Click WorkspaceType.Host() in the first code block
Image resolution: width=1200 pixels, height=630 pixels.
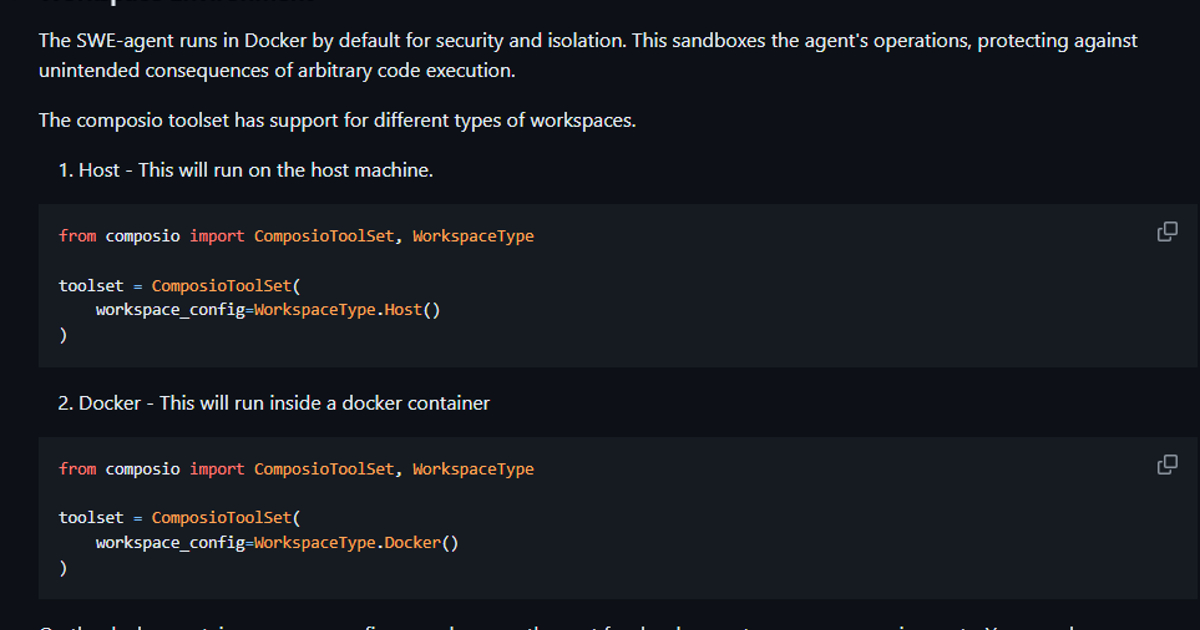(x=347, y=310)
